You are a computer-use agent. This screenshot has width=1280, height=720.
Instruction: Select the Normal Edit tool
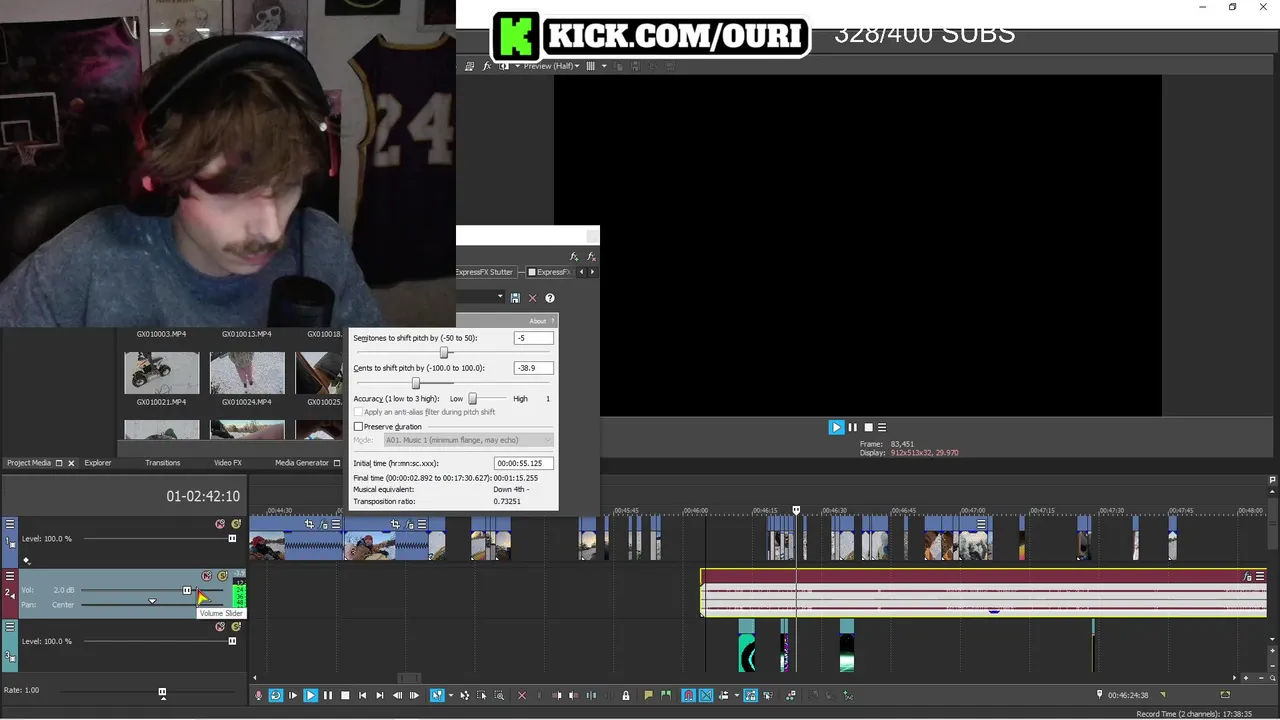tap(437, 695)
